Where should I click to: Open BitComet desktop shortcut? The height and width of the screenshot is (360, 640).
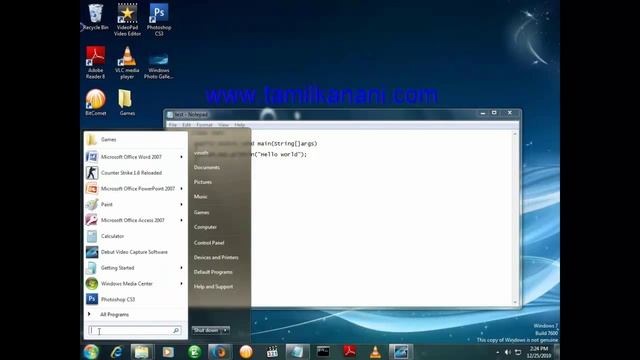point(96,102)
